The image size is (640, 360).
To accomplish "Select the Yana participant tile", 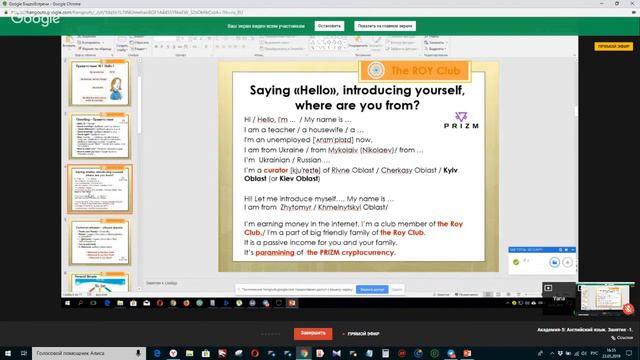I will (558, 299).
